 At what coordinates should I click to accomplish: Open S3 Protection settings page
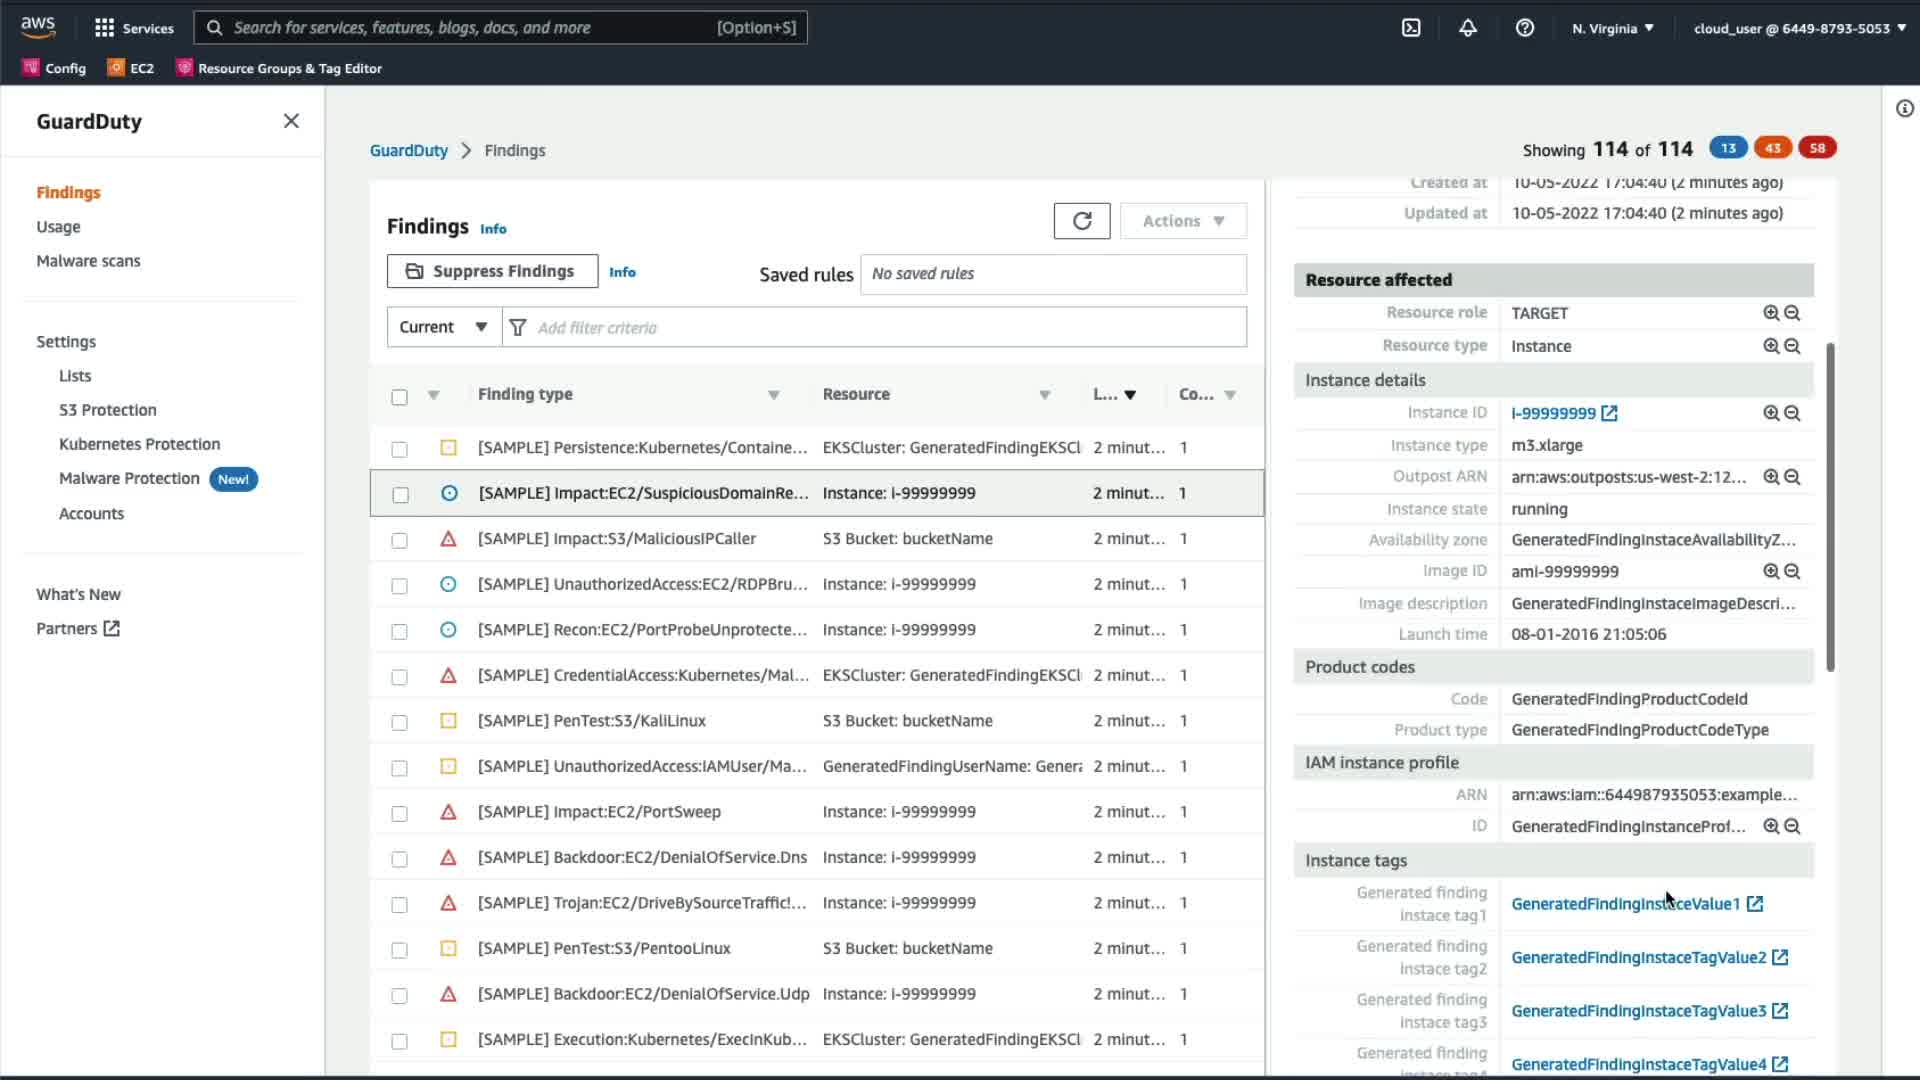[x=107, y=410]
